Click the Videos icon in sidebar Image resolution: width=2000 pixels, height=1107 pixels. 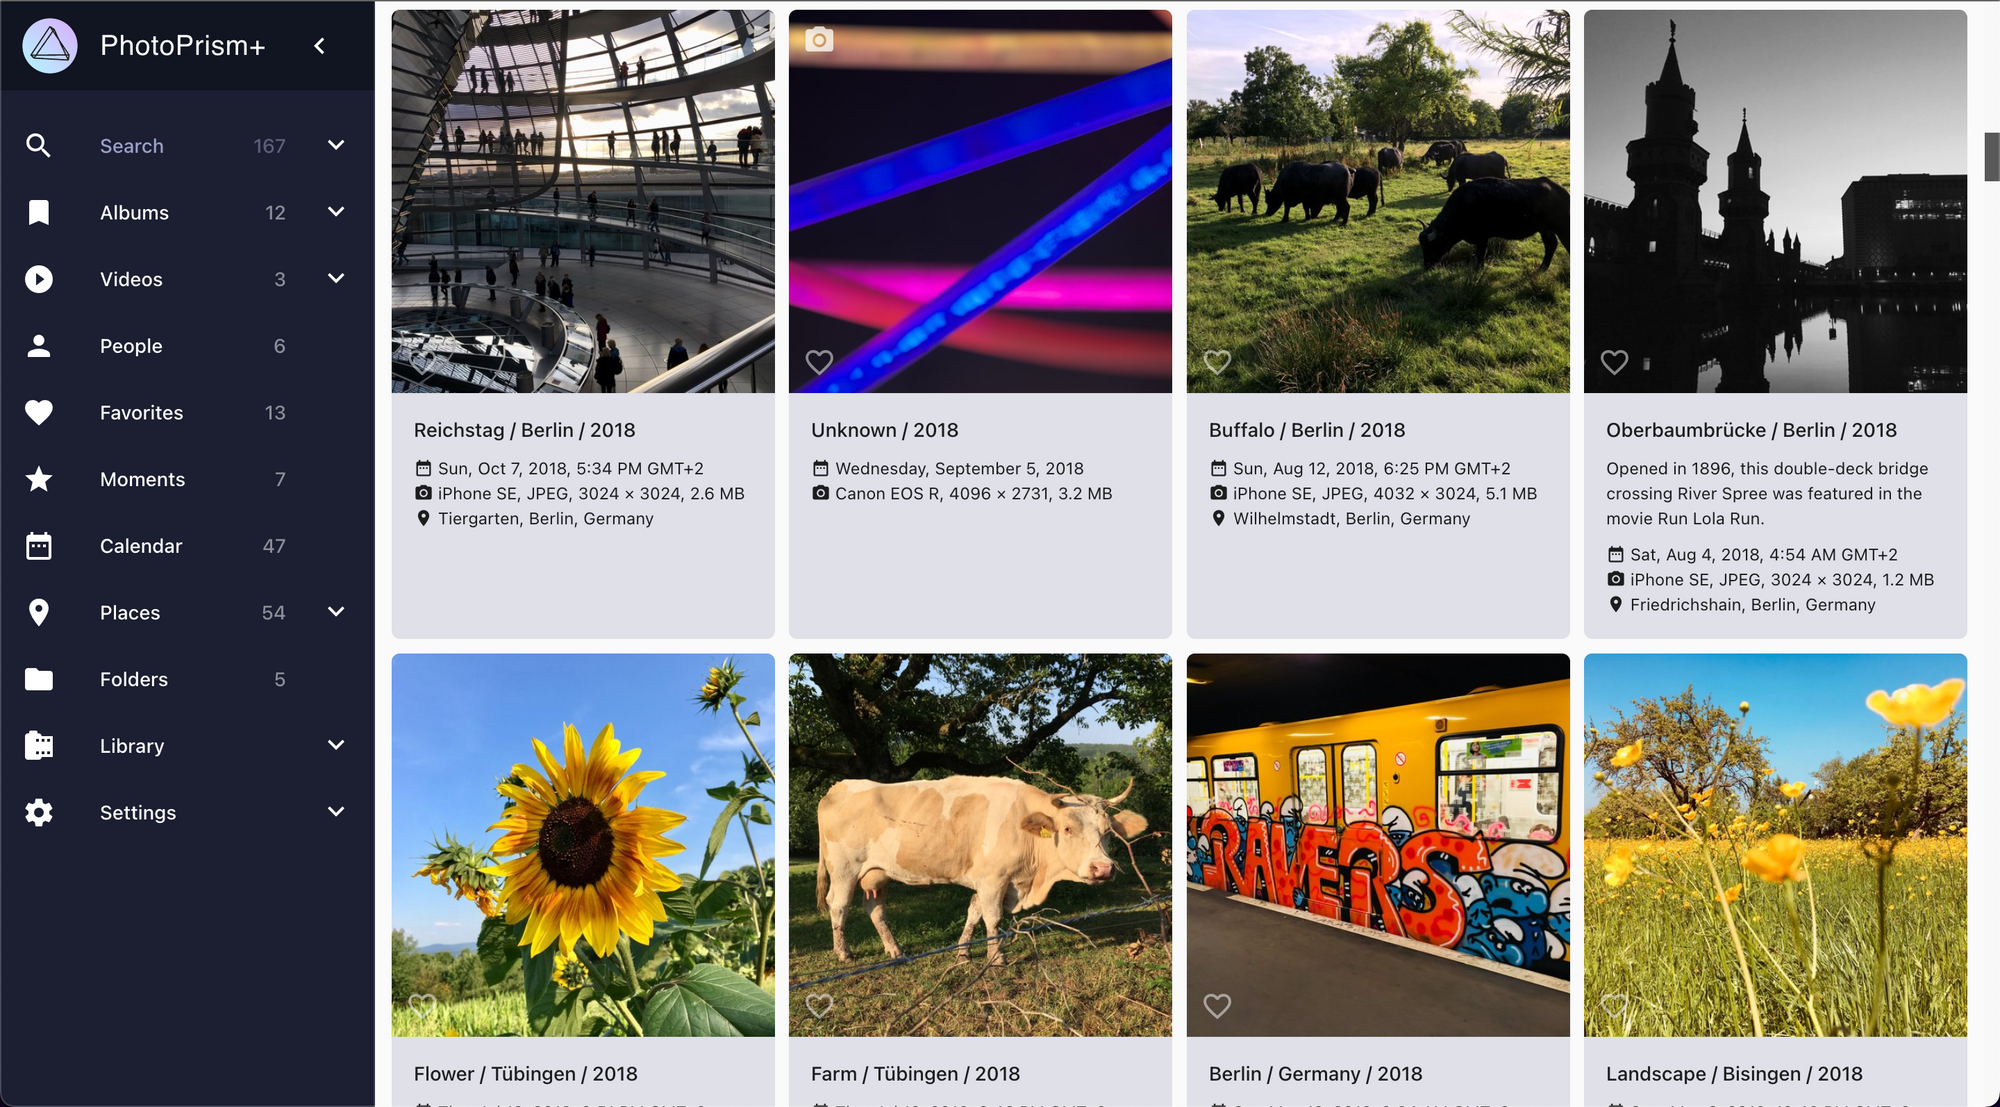(x=40, y=278)
